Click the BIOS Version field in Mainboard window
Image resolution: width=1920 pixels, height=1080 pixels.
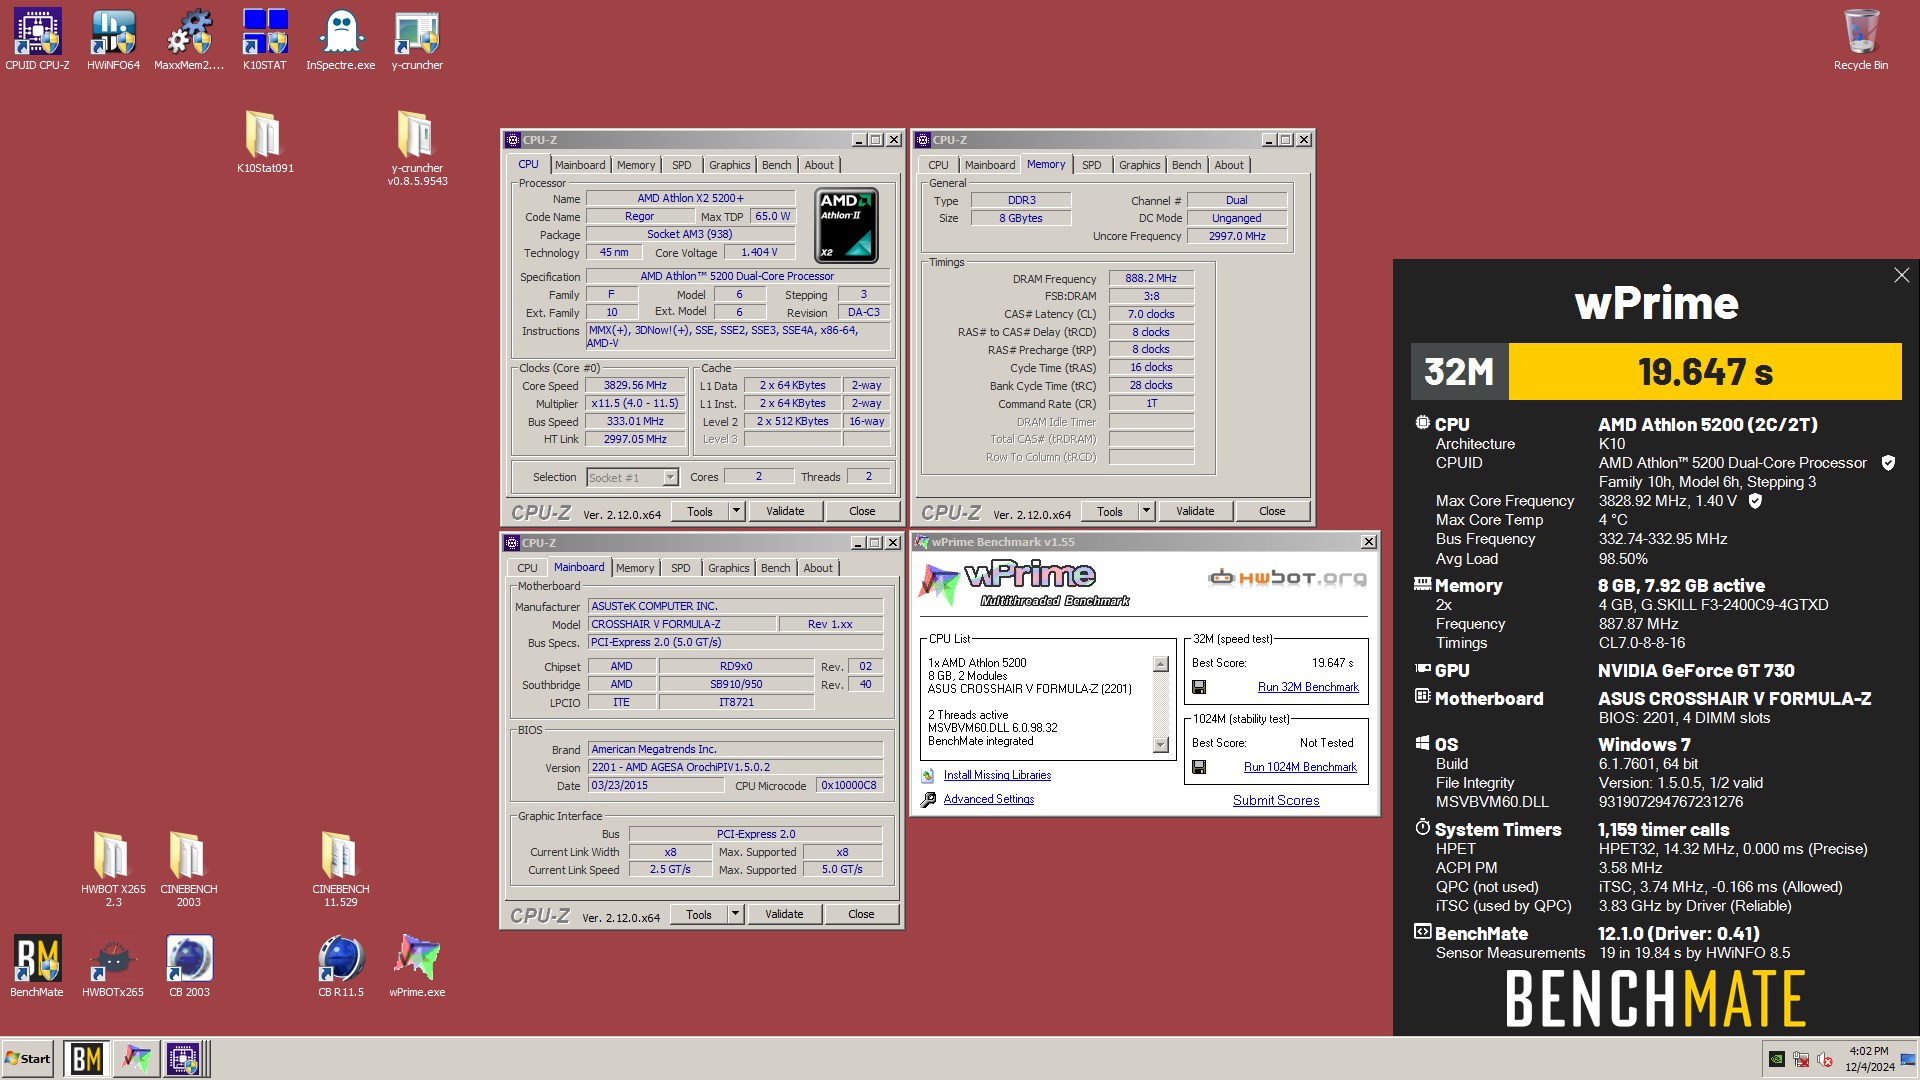point(735,767)
